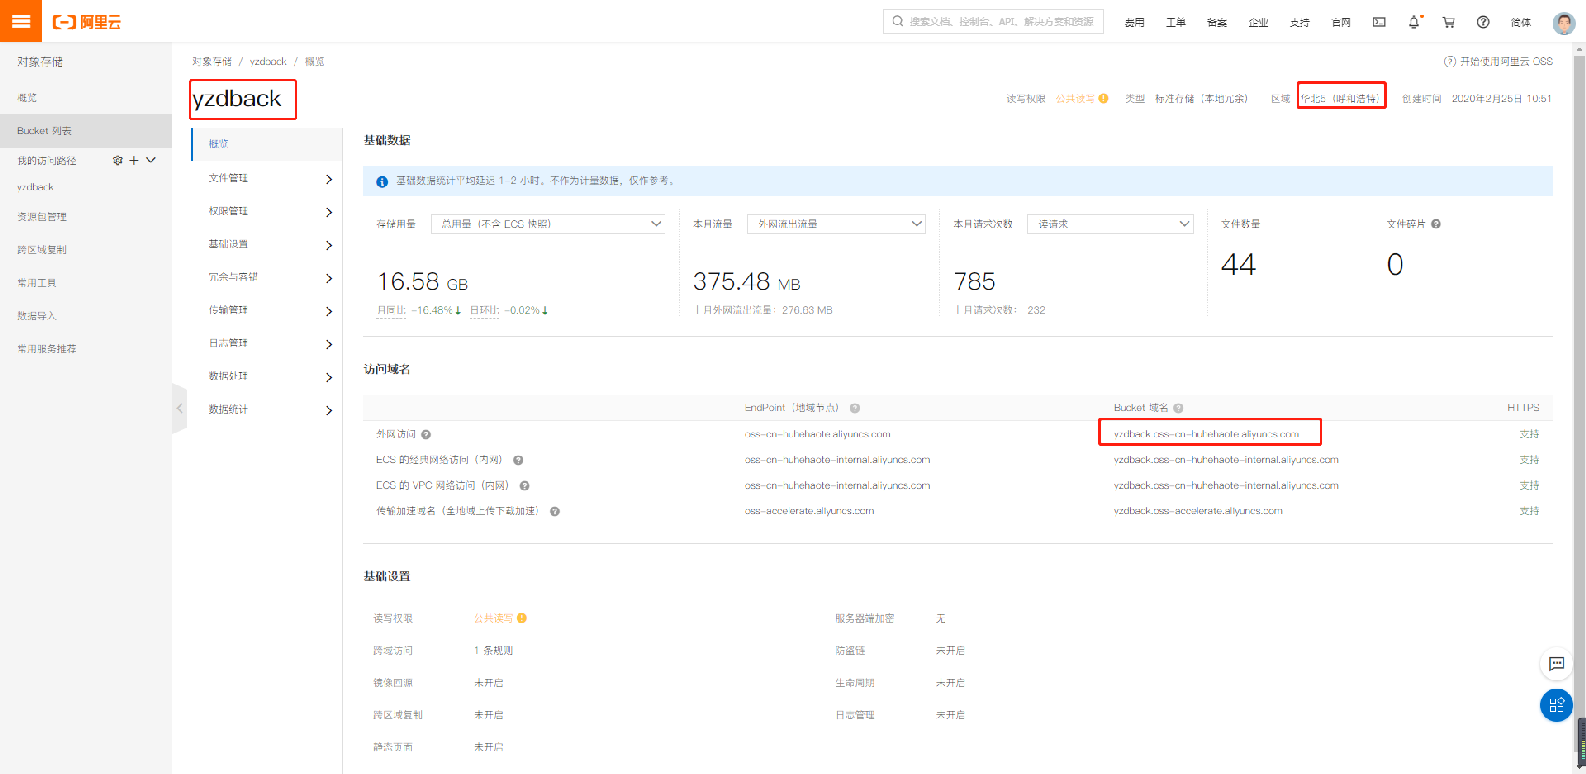The height and width of the screenshot is (774, 1586).
Task: Open the blue QR-code floating button
Action: click(x=1556, y=705)
